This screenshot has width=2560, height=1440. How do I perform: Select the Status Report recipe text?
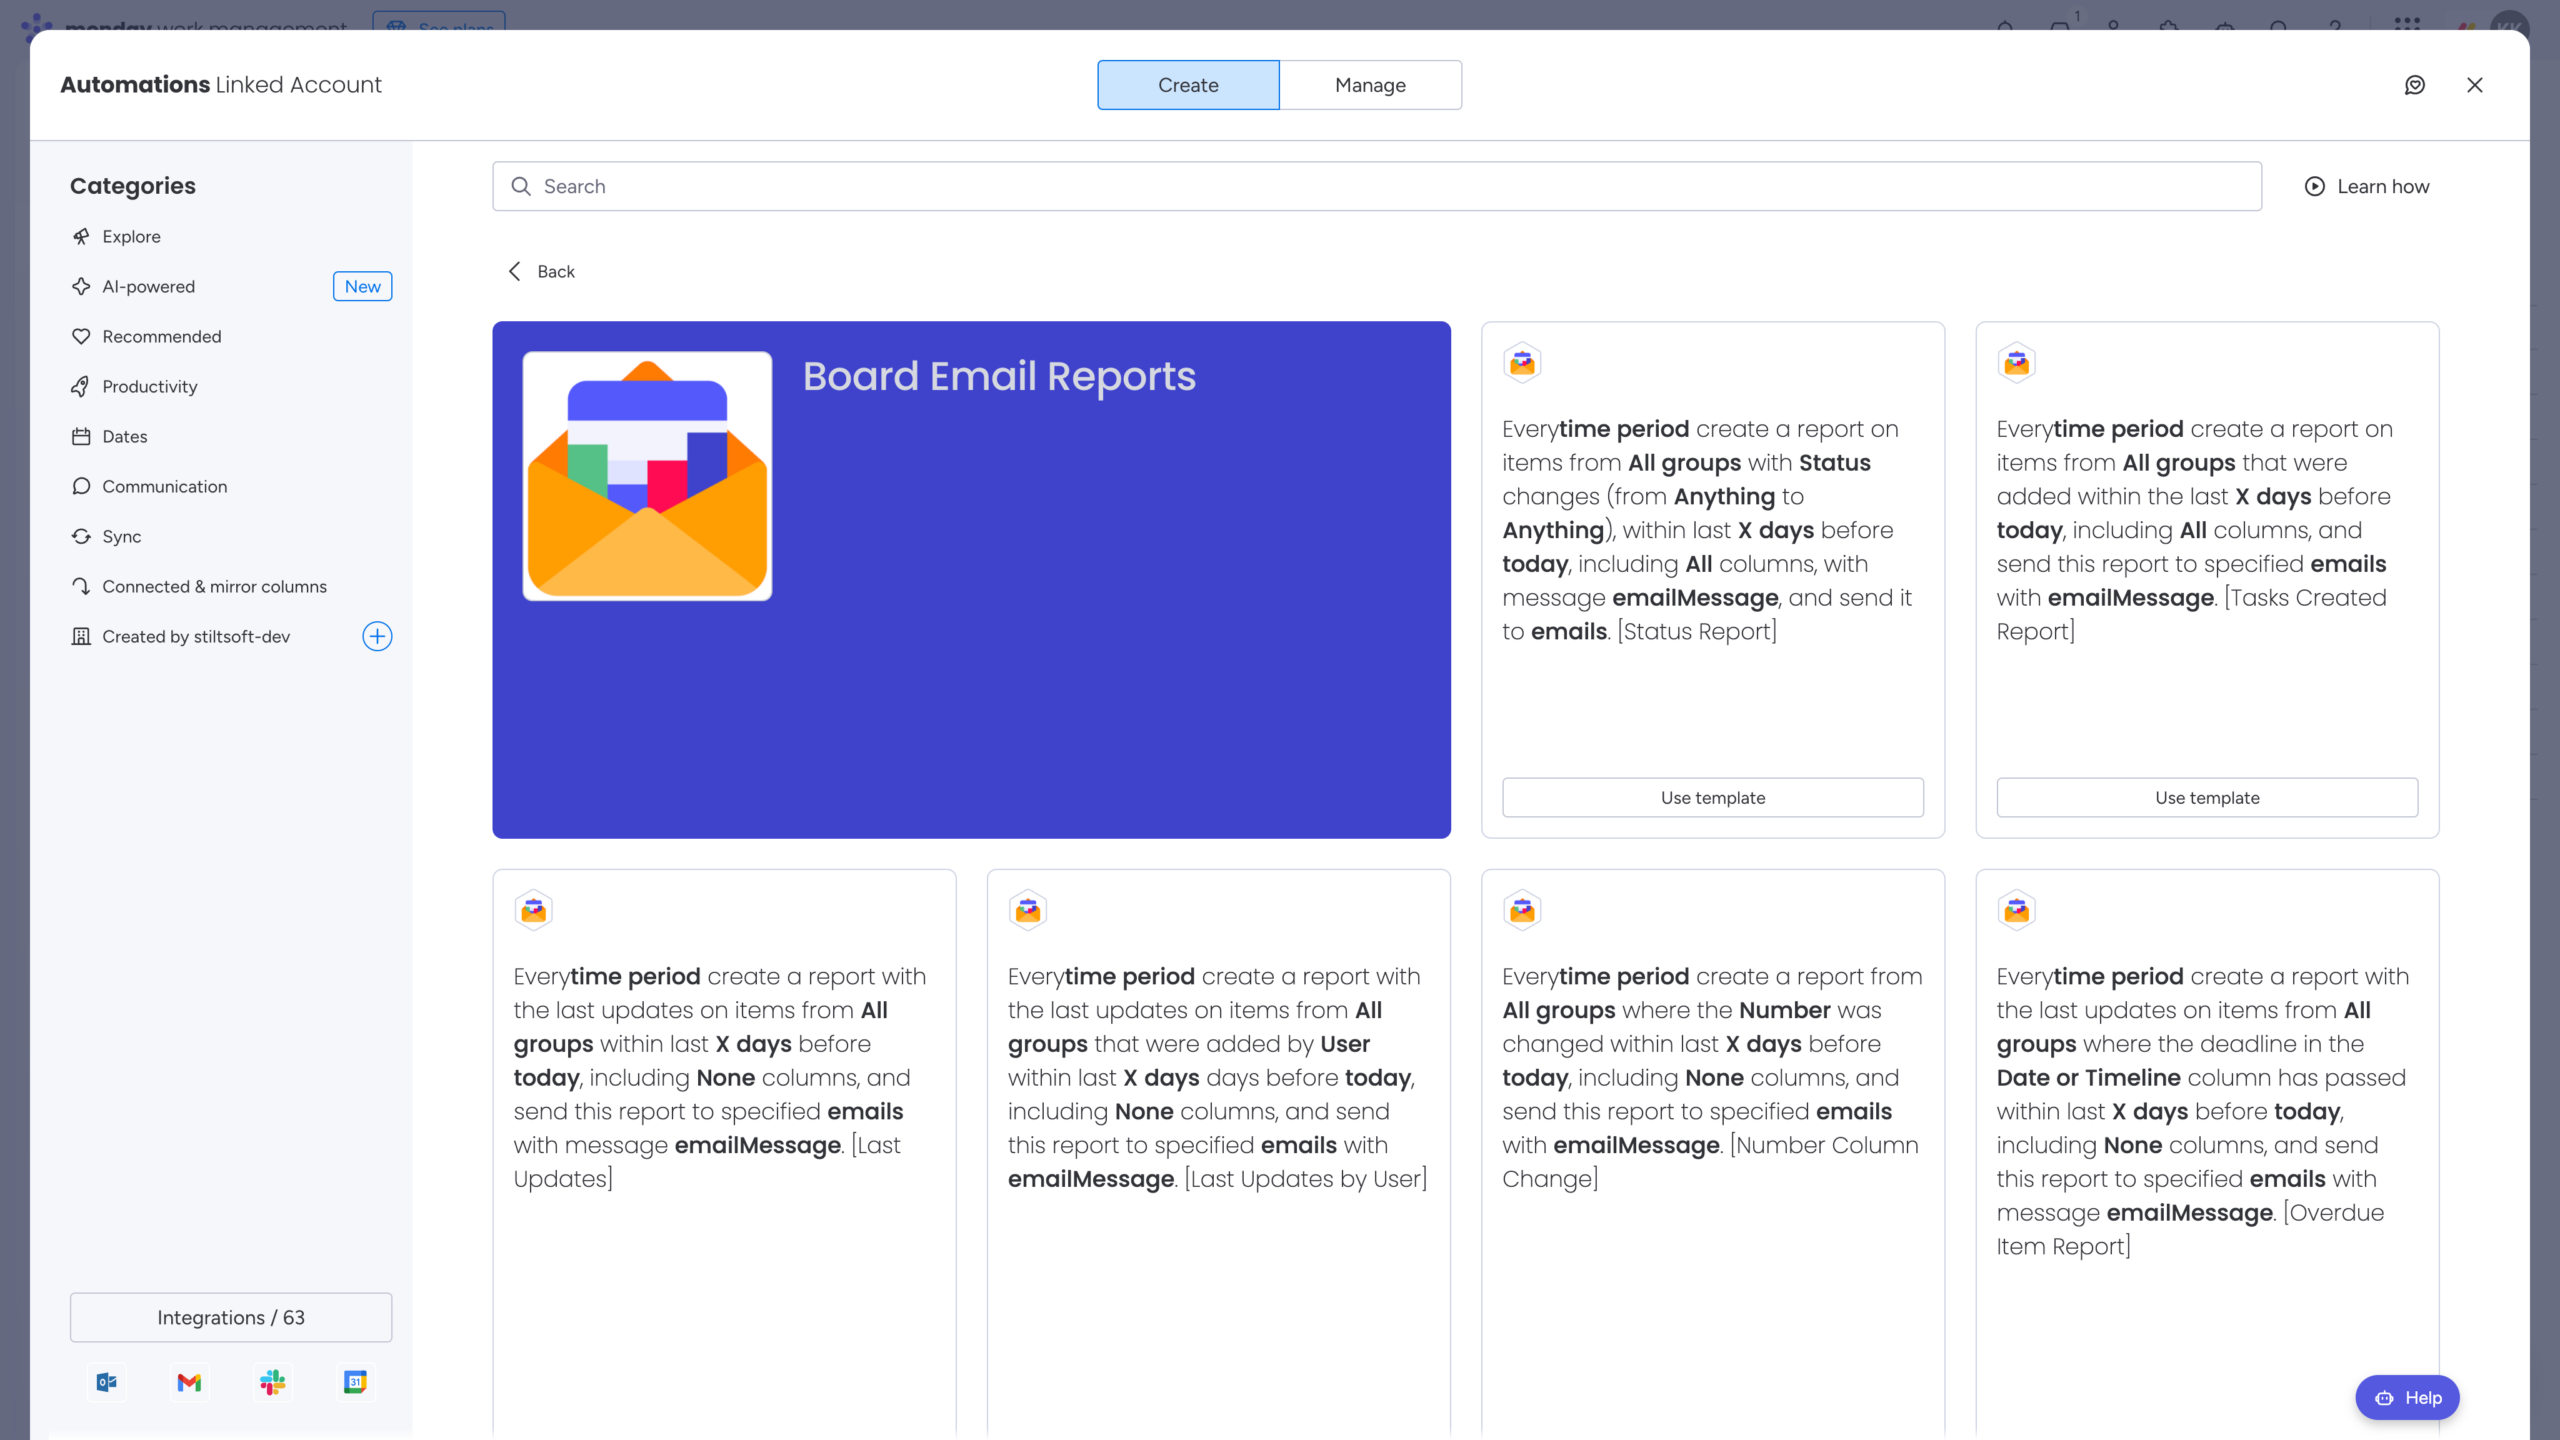tap(1707, 530)
